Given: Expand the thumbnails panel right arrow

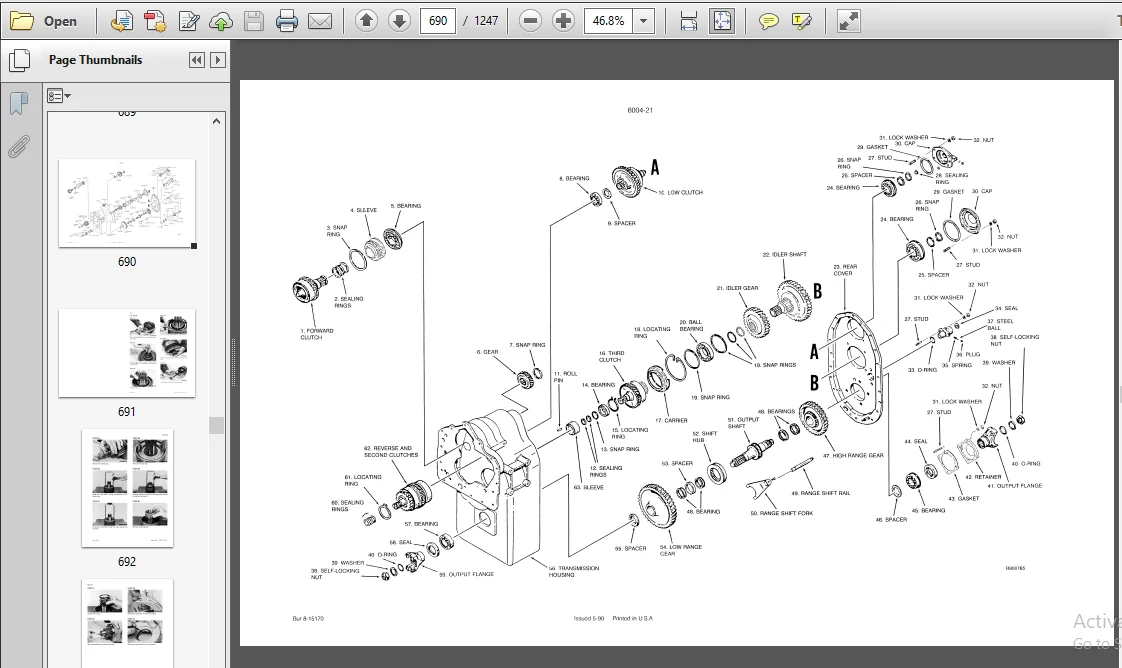Looking at the screenshot, I should pos(218,60).
